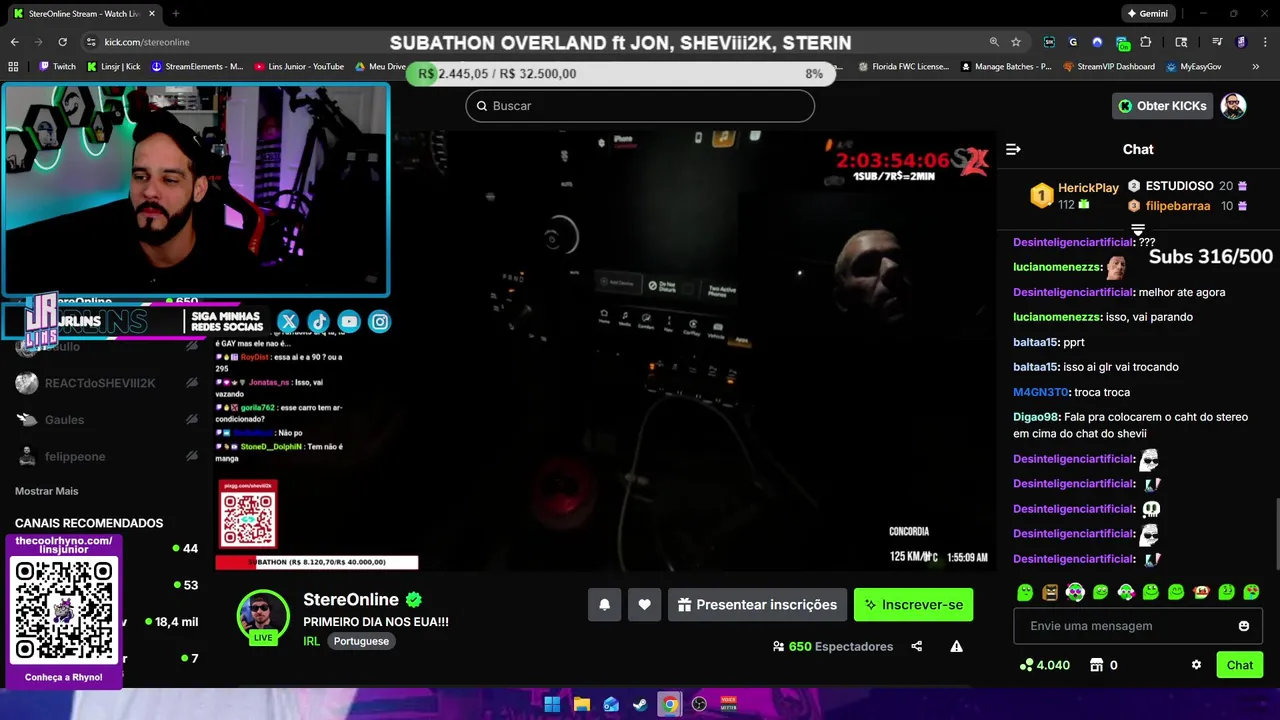Open Steam from taskbar

[x=640, y=704]
